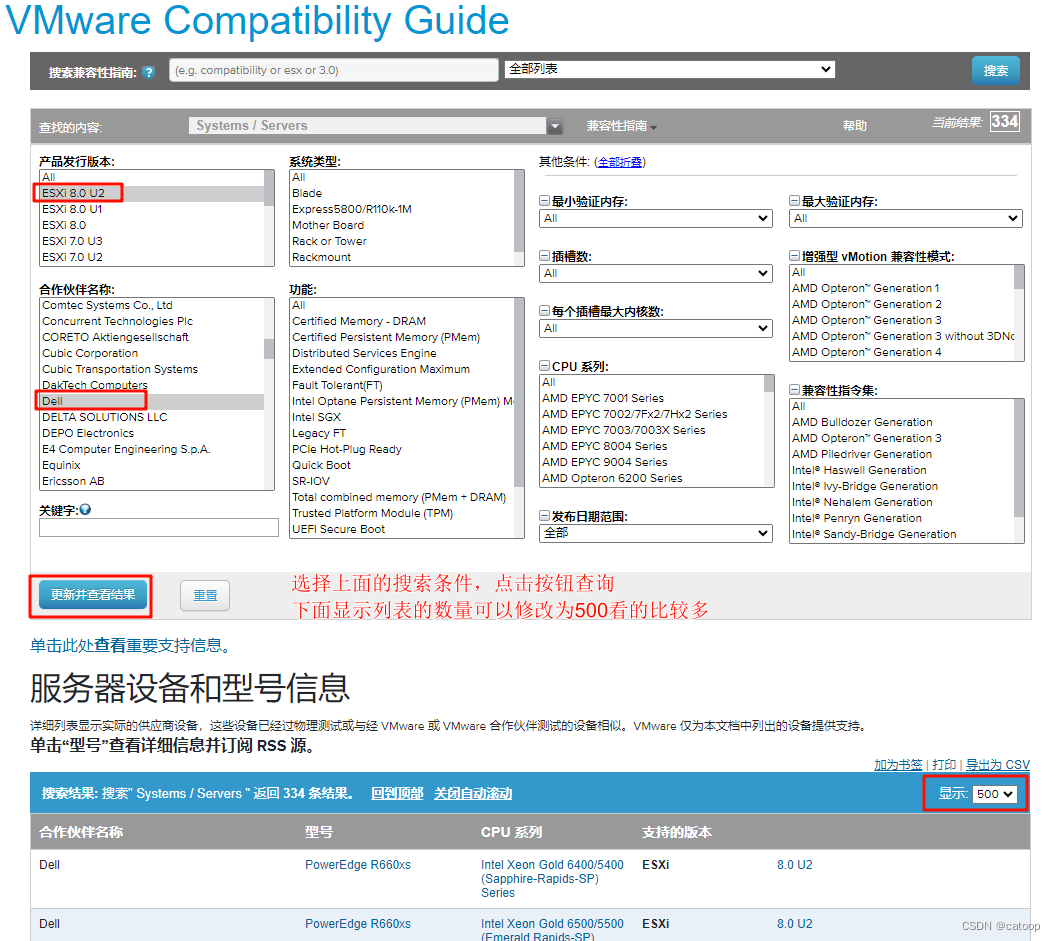1056x941 pixels.
Task: Open the 全部列表 search scope dropdown
Action: click(670, 69)
